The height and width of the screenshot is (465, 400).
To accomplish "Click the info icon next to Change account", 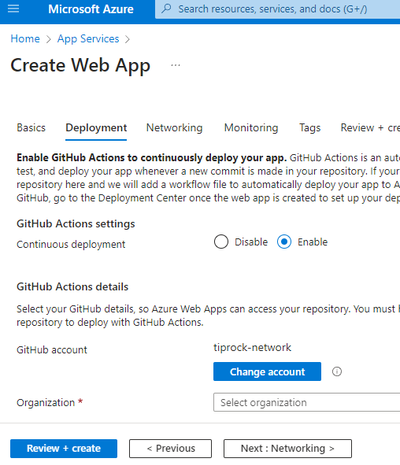I will tap(337, 371).
